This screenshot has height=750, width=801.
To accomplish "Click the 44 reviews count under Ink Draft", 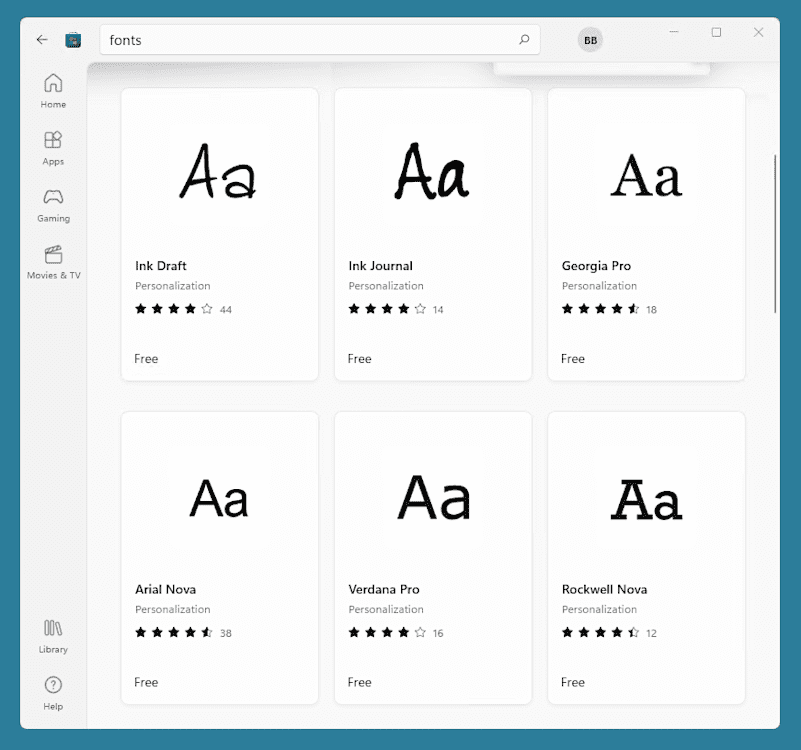I will click(224, 309).
